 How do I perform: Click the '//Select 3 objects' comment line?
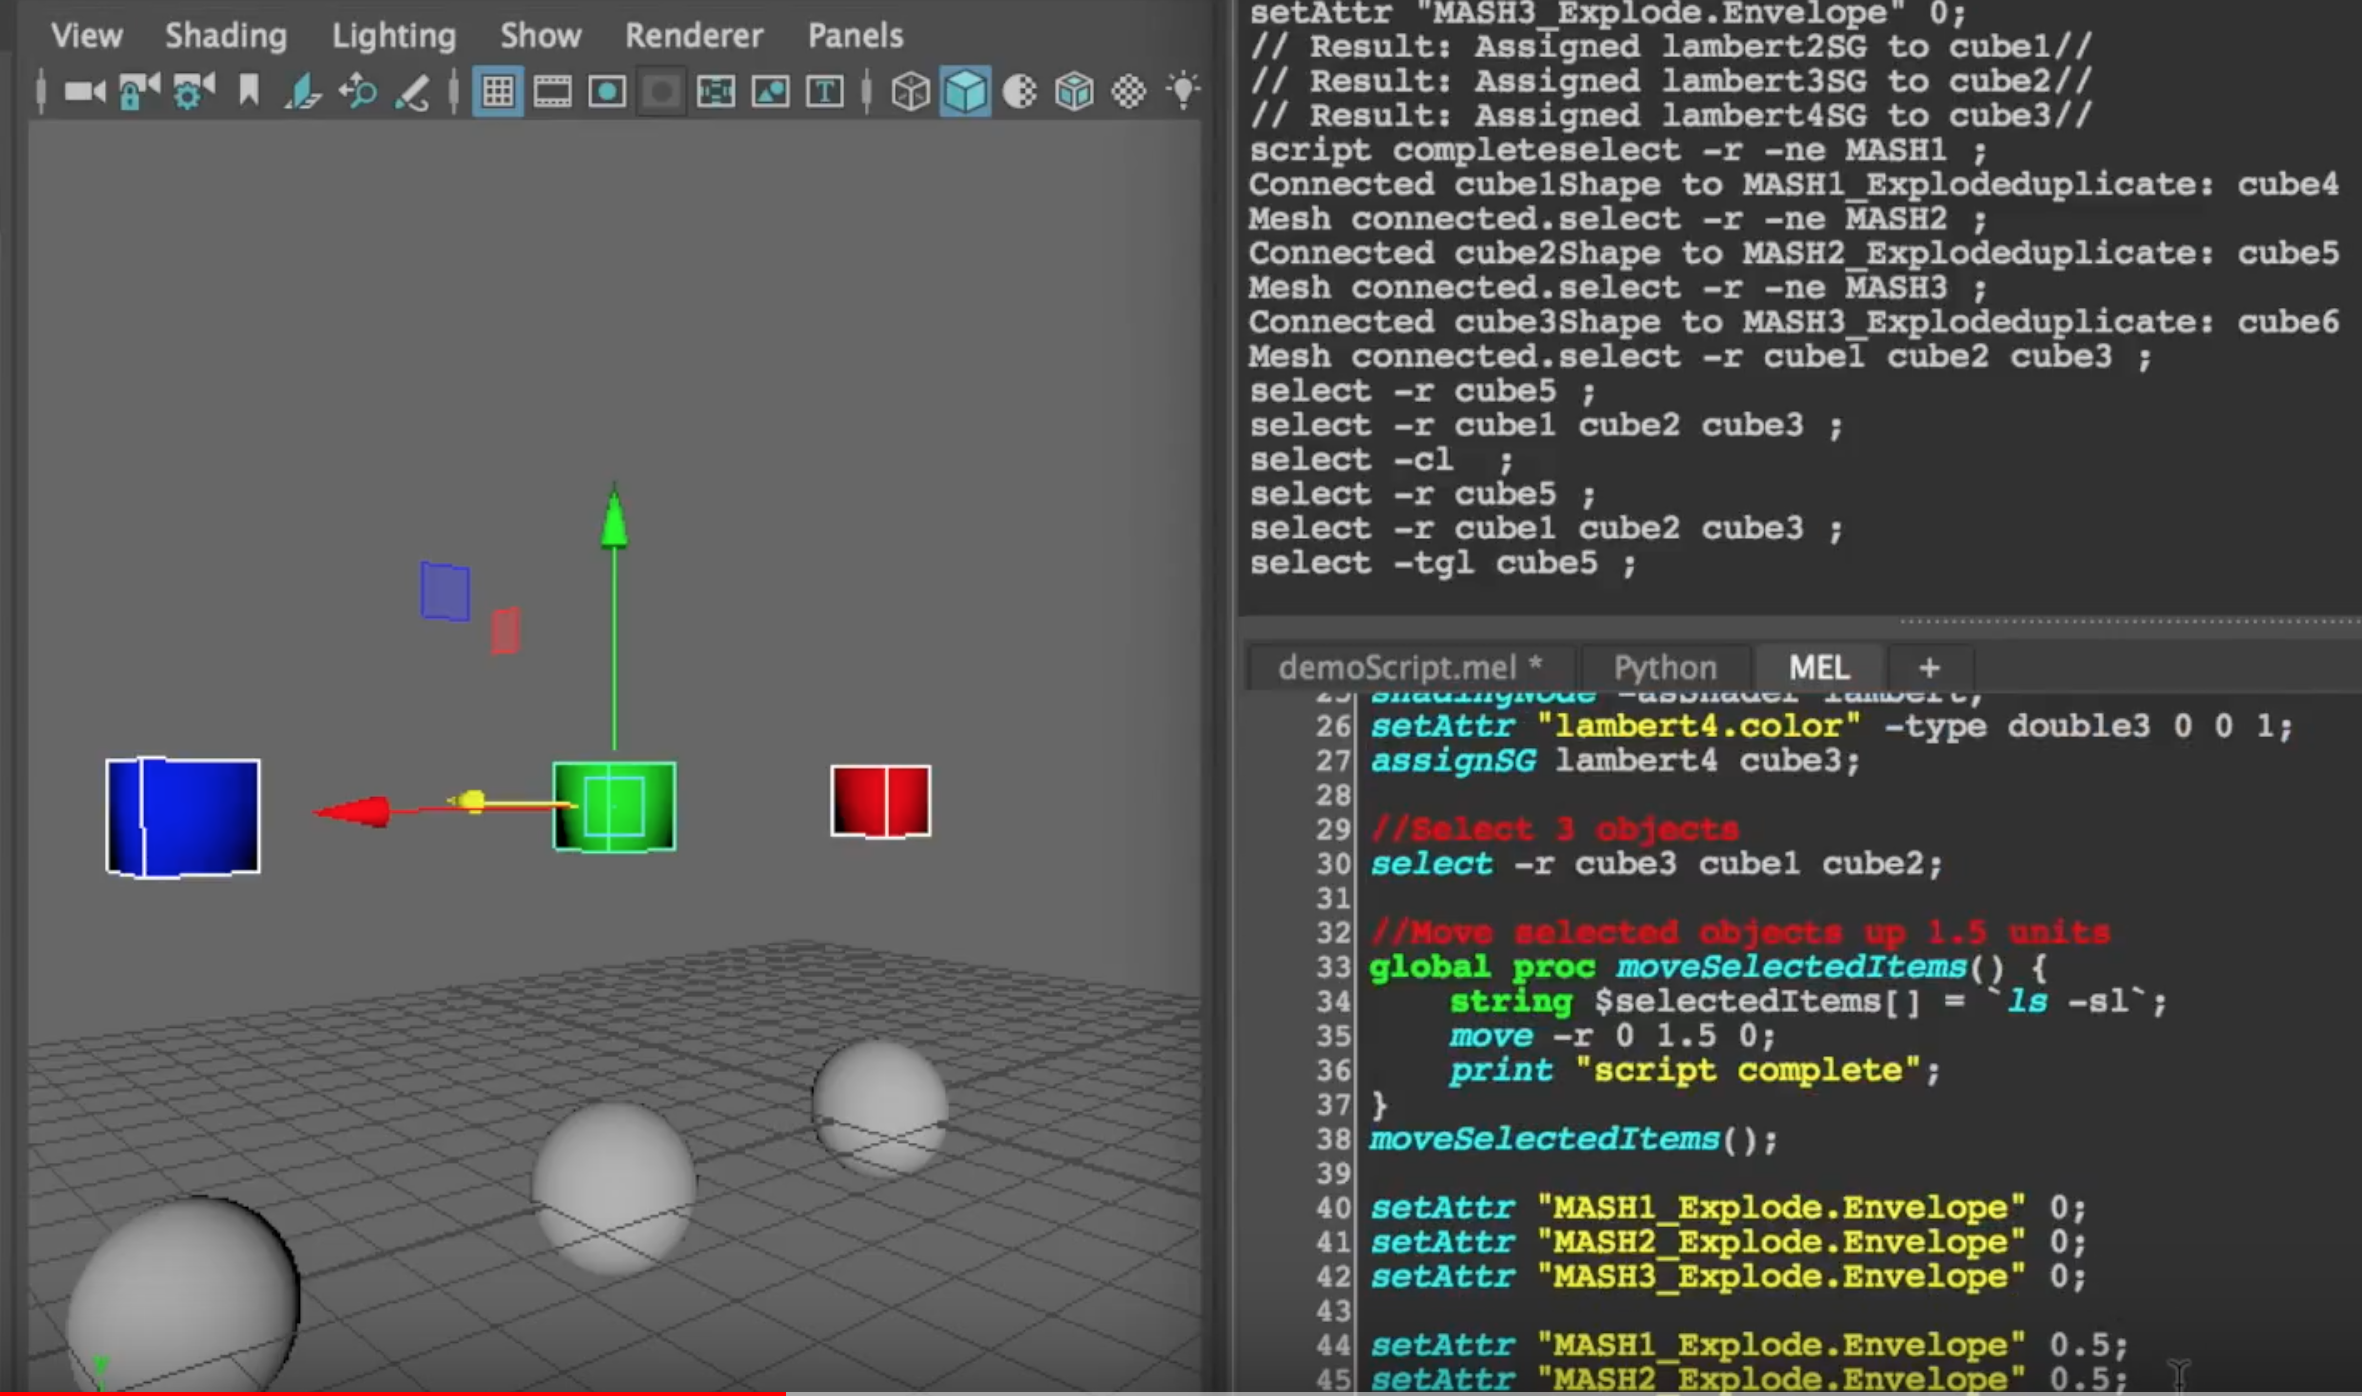pos(1554,829)
